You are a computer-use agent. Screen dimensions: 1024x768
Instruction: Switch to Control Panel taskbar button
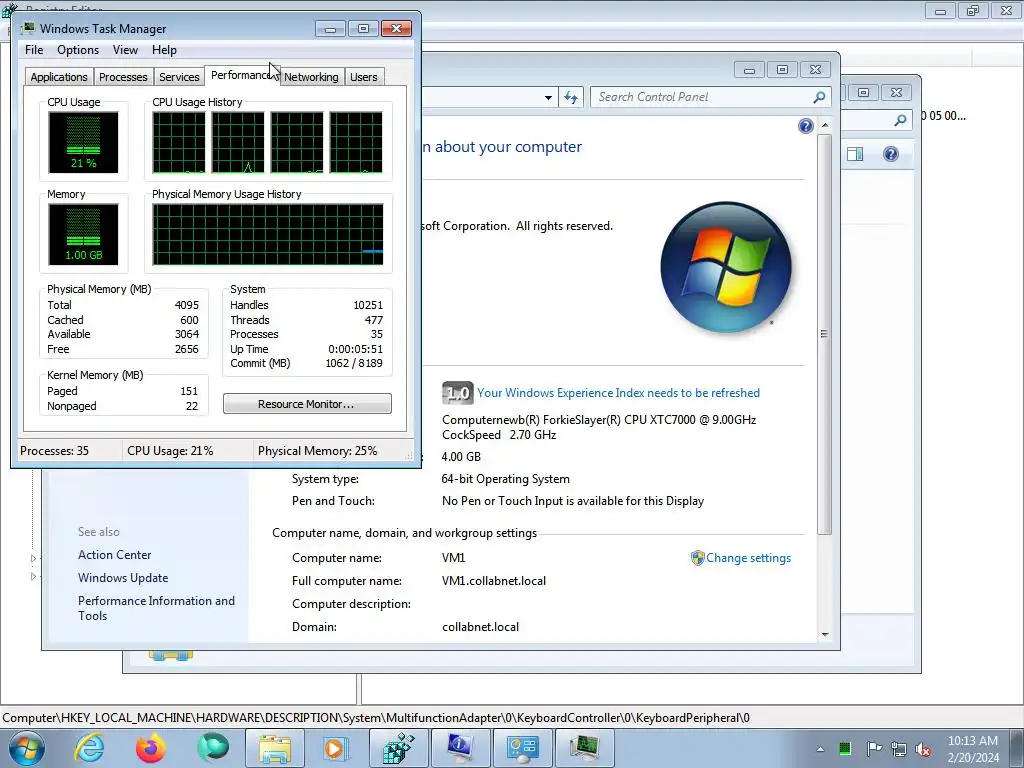tap(522, 748)
